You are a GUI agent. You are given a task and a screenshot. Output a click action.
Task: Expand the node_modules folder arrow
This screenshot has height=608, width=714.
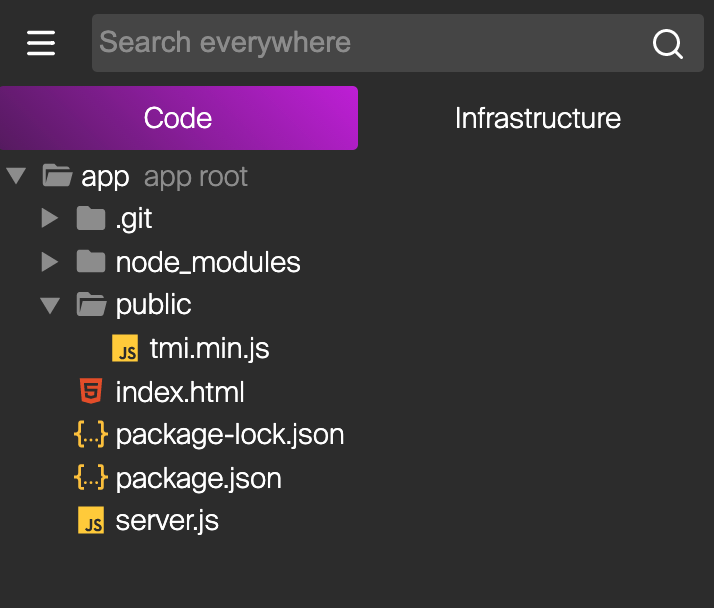pyautogui.click(x=49, y=262)
